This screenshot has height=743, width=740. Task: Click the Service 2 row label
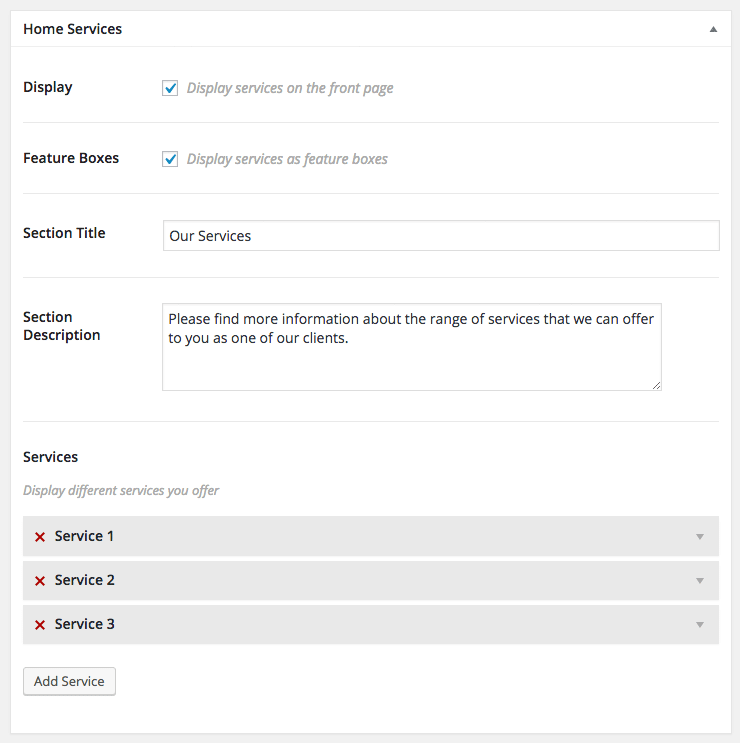click(84, 580)
